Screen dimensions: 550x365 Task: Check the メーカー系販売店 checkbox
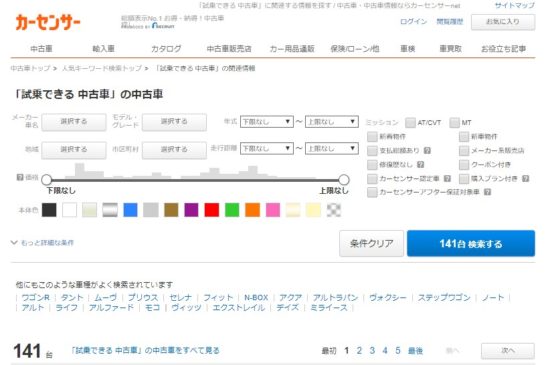464,151
